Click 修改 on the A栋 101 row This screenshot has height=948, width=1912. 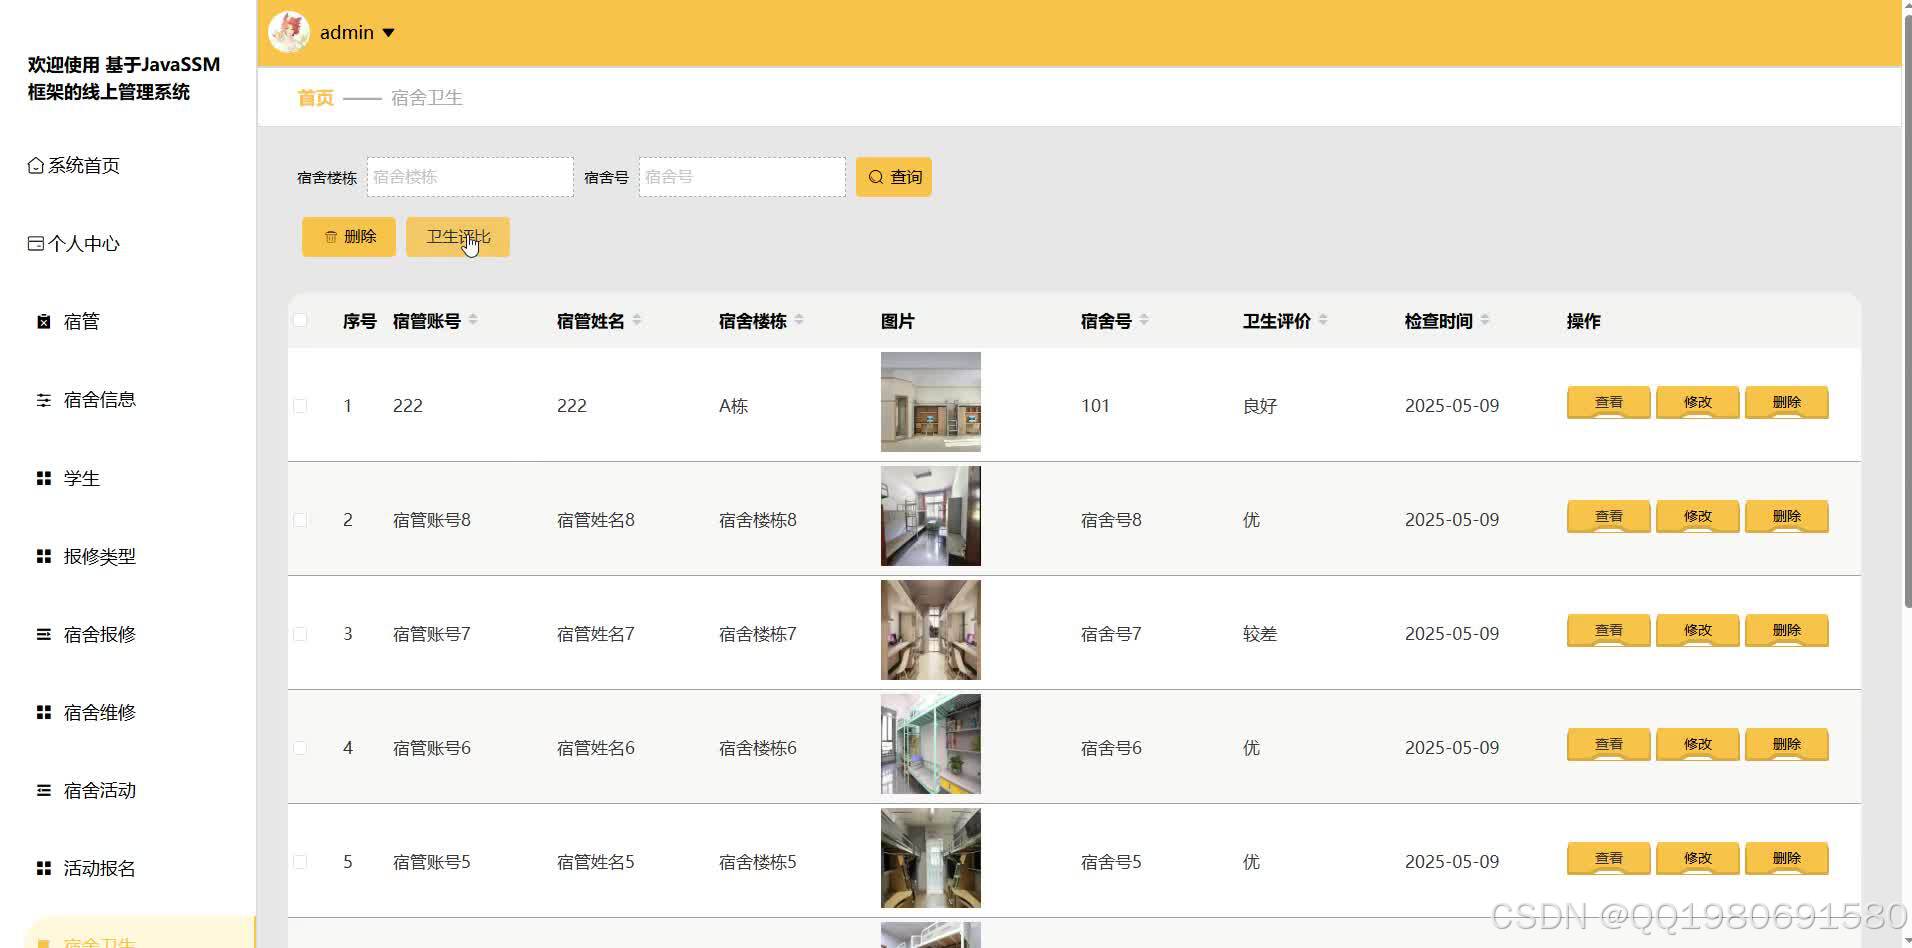click(1697, 402)
